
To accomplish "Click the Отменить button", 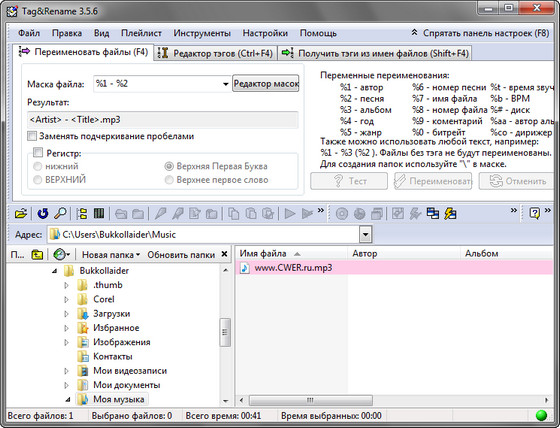I will coord(516,181).
